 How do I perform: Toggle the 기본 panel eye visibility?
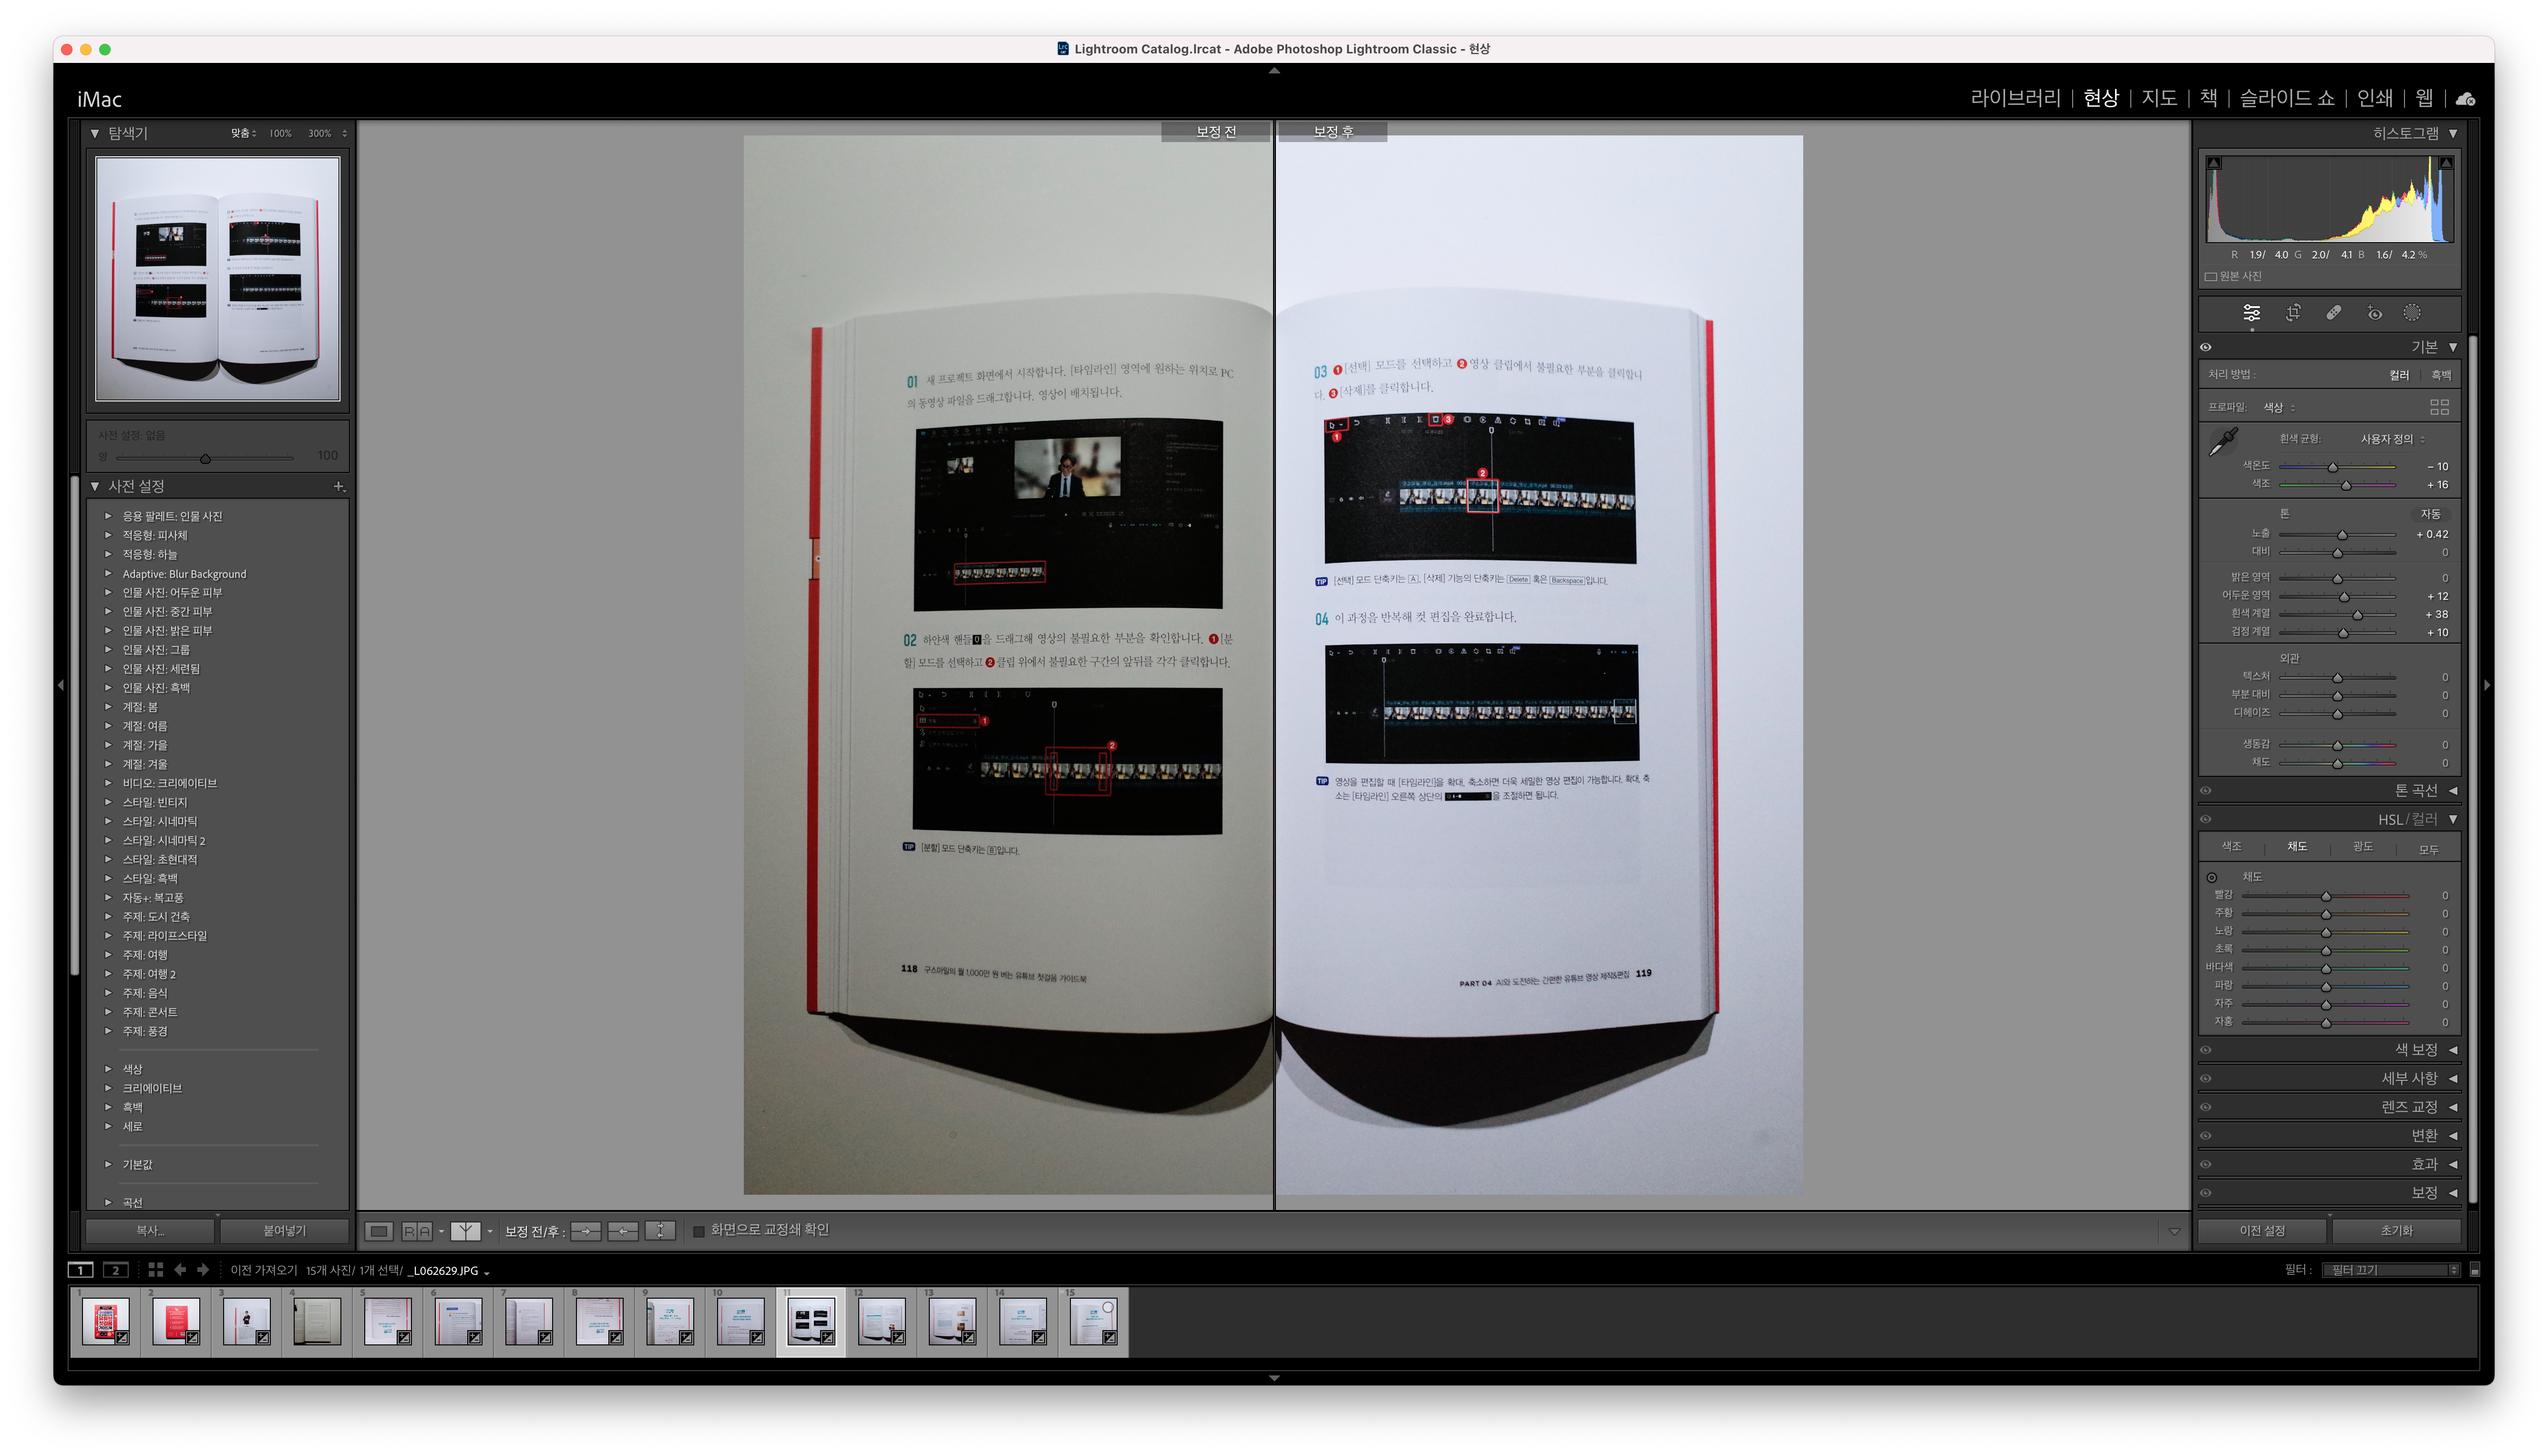click(x=2205, y=347)
